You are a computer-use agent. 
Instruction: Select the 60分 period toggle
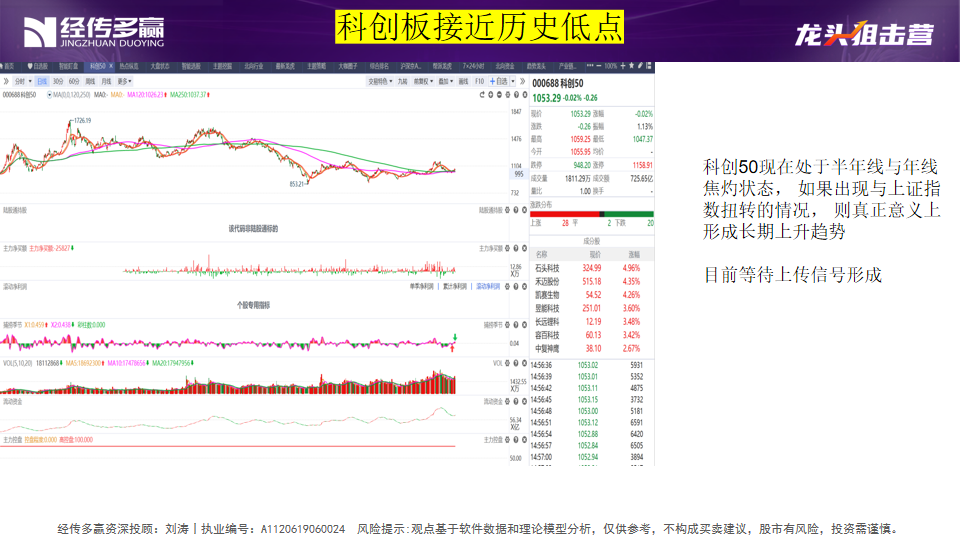(x=74, y=81)
